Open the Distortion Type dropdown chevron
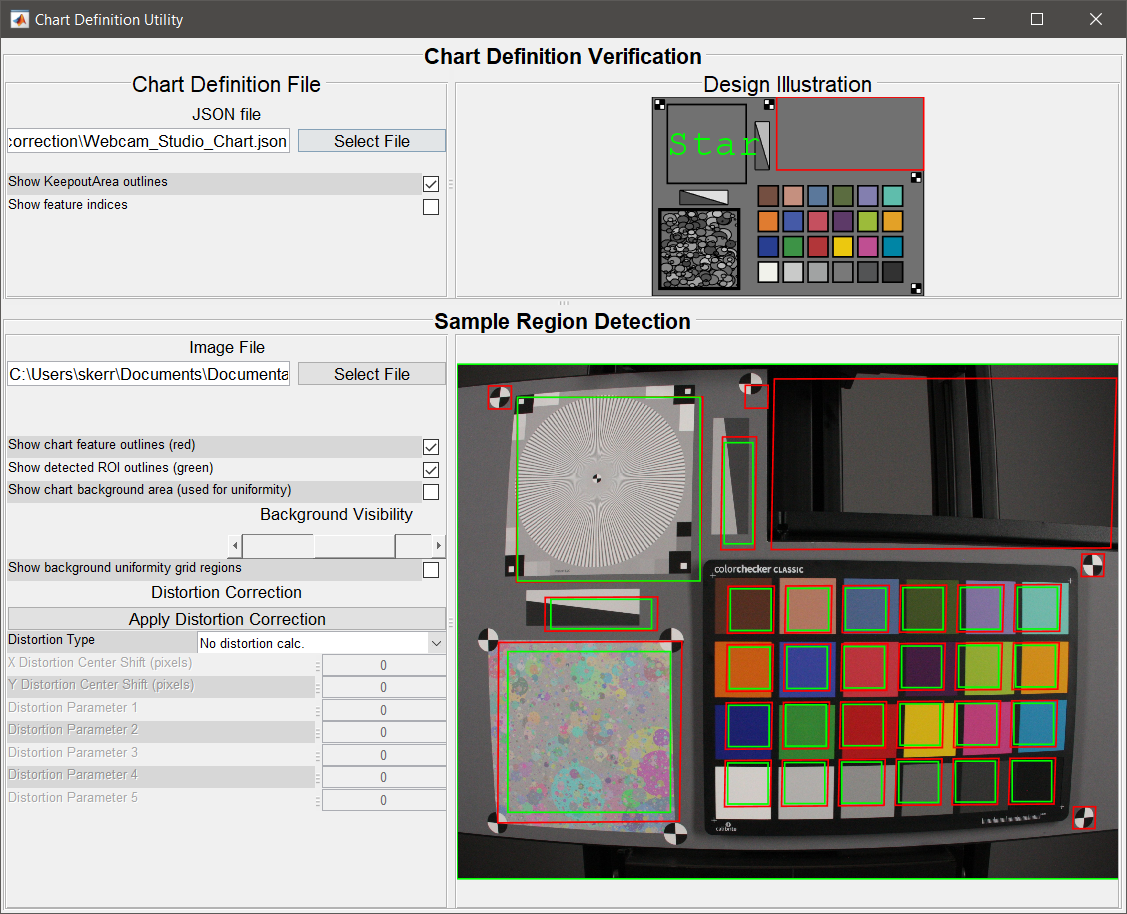The width and height of the screenshot is (1127, 914). coord(435,641)
